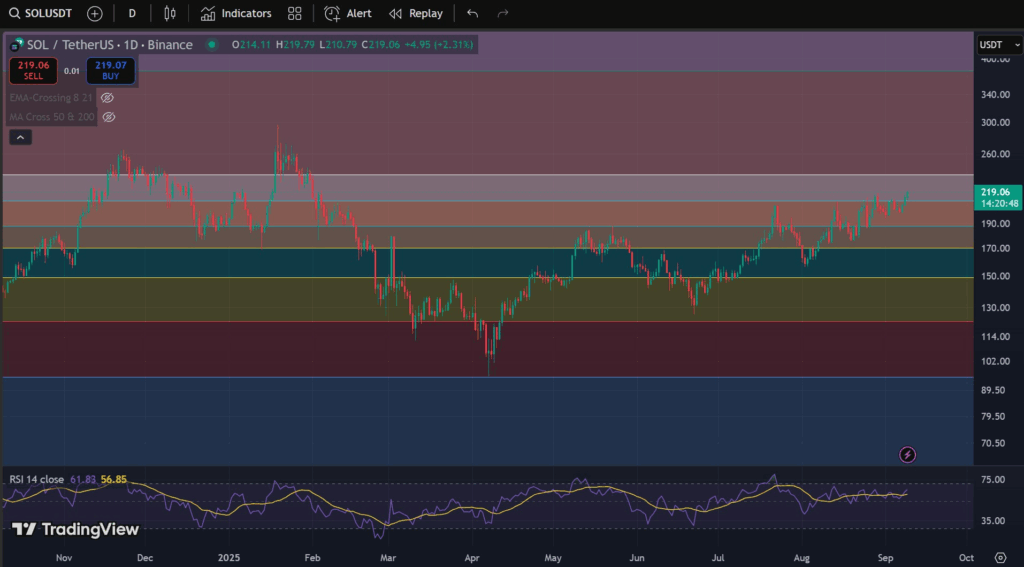Viewport: 1024px width, 567px height.
Task: Click the Jun label on time axis
Action: (637, 558)
